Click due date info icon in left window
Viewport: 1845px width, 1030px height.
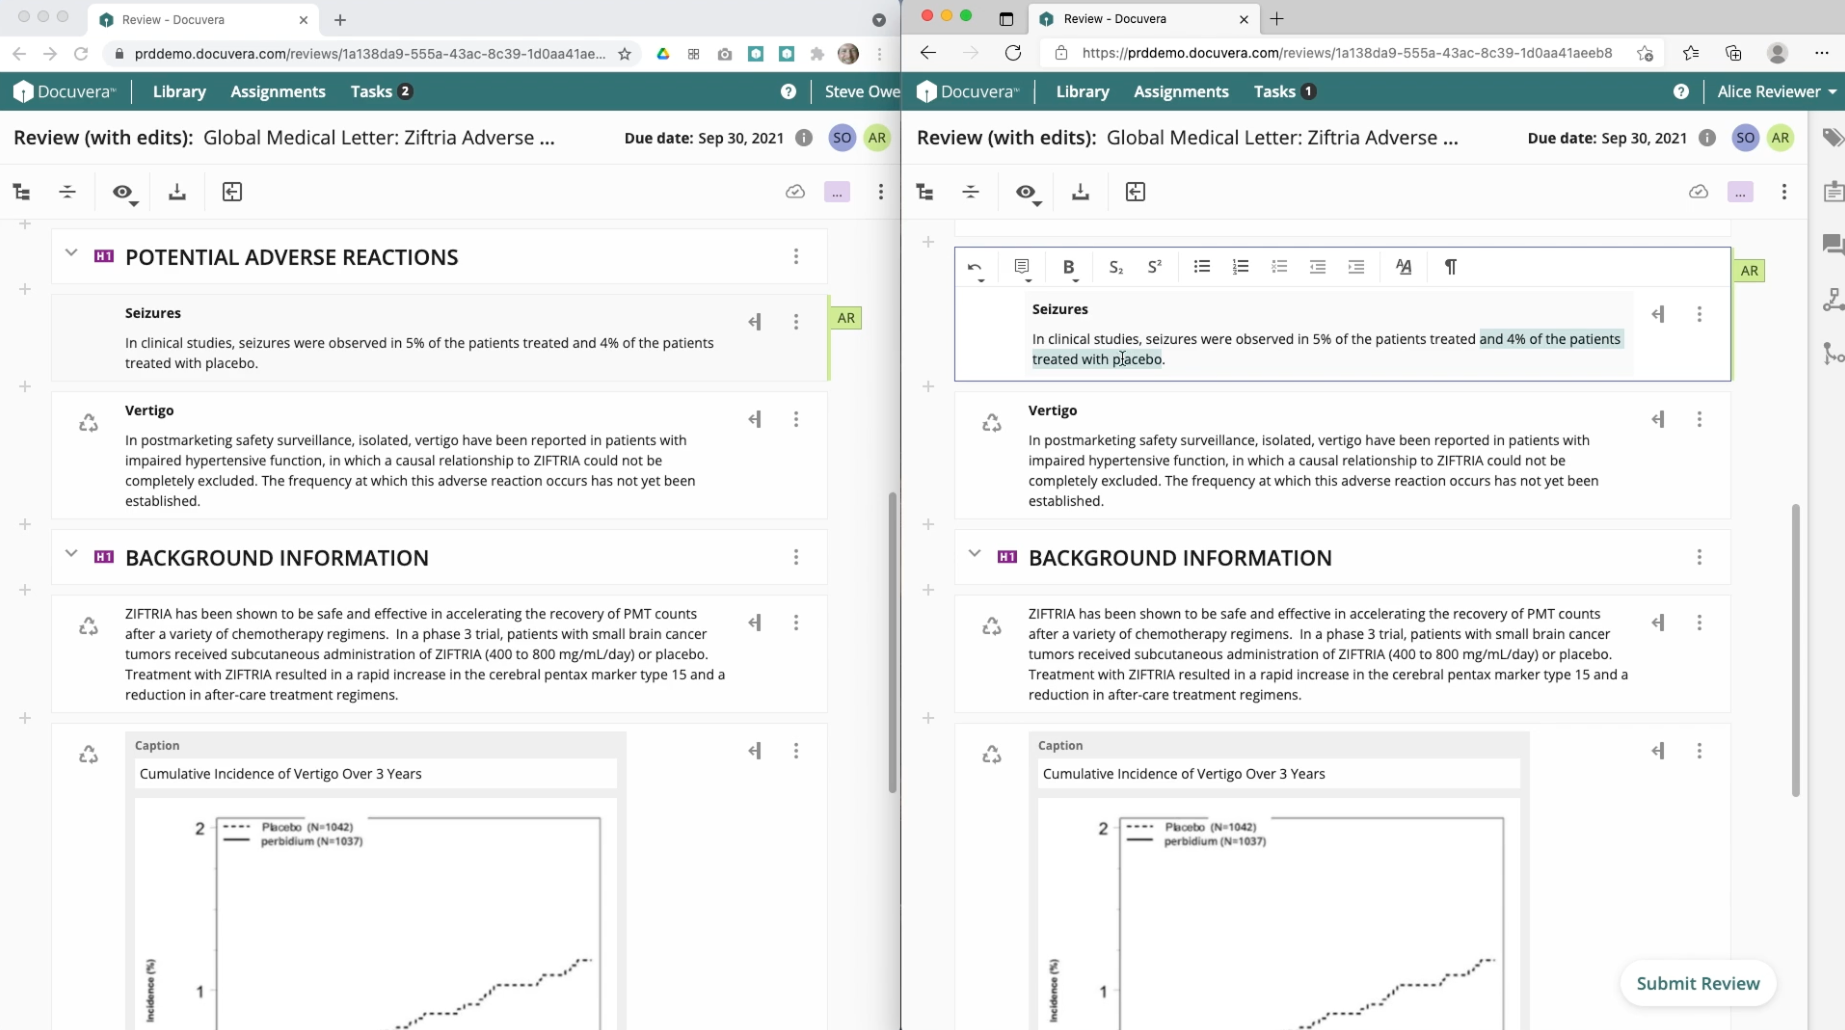click(x=804, y=138)
